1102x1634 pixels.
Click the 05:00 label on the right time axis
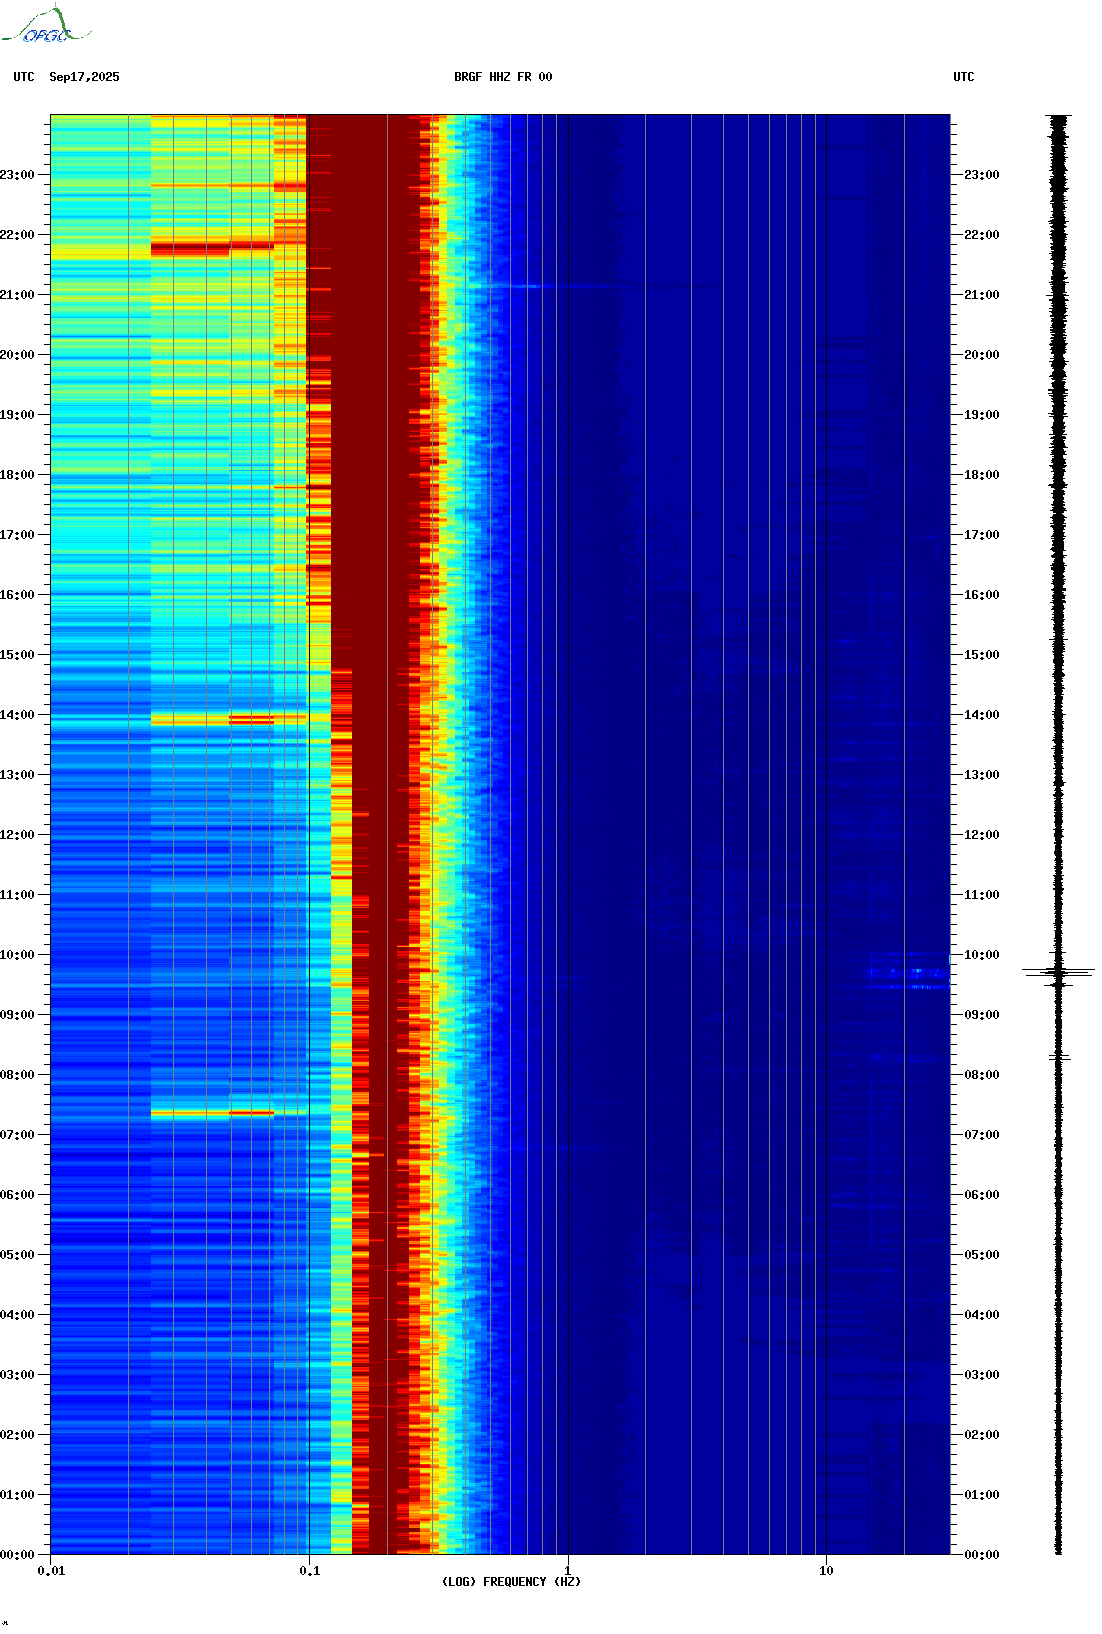(x=982, y=1255)
